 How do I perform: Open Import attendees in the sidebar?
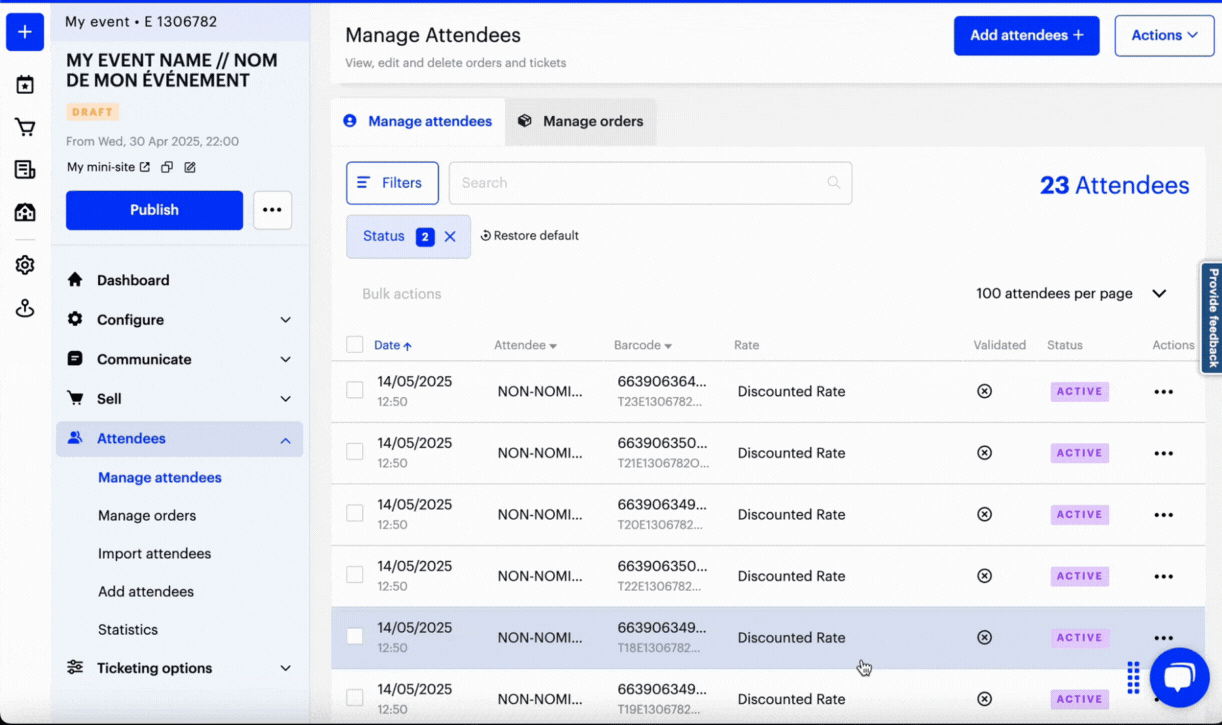click(155, 554)
